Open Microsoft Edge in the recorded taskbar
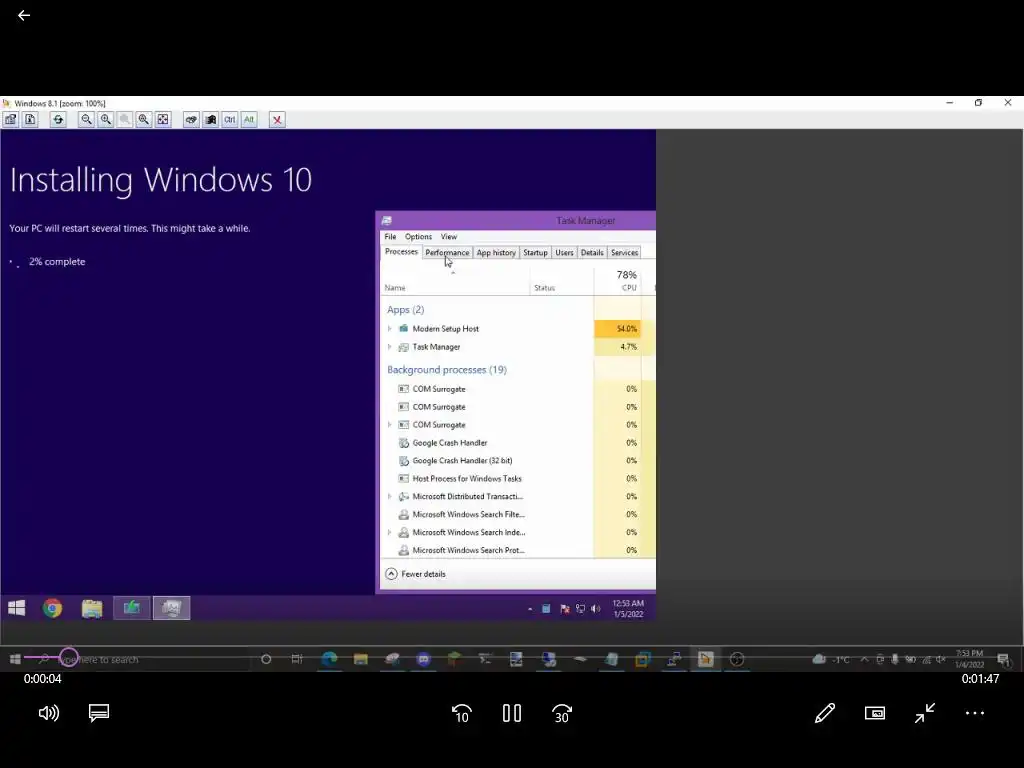The height and width of the screenshot is (768, 1024). tap(329, 659)
